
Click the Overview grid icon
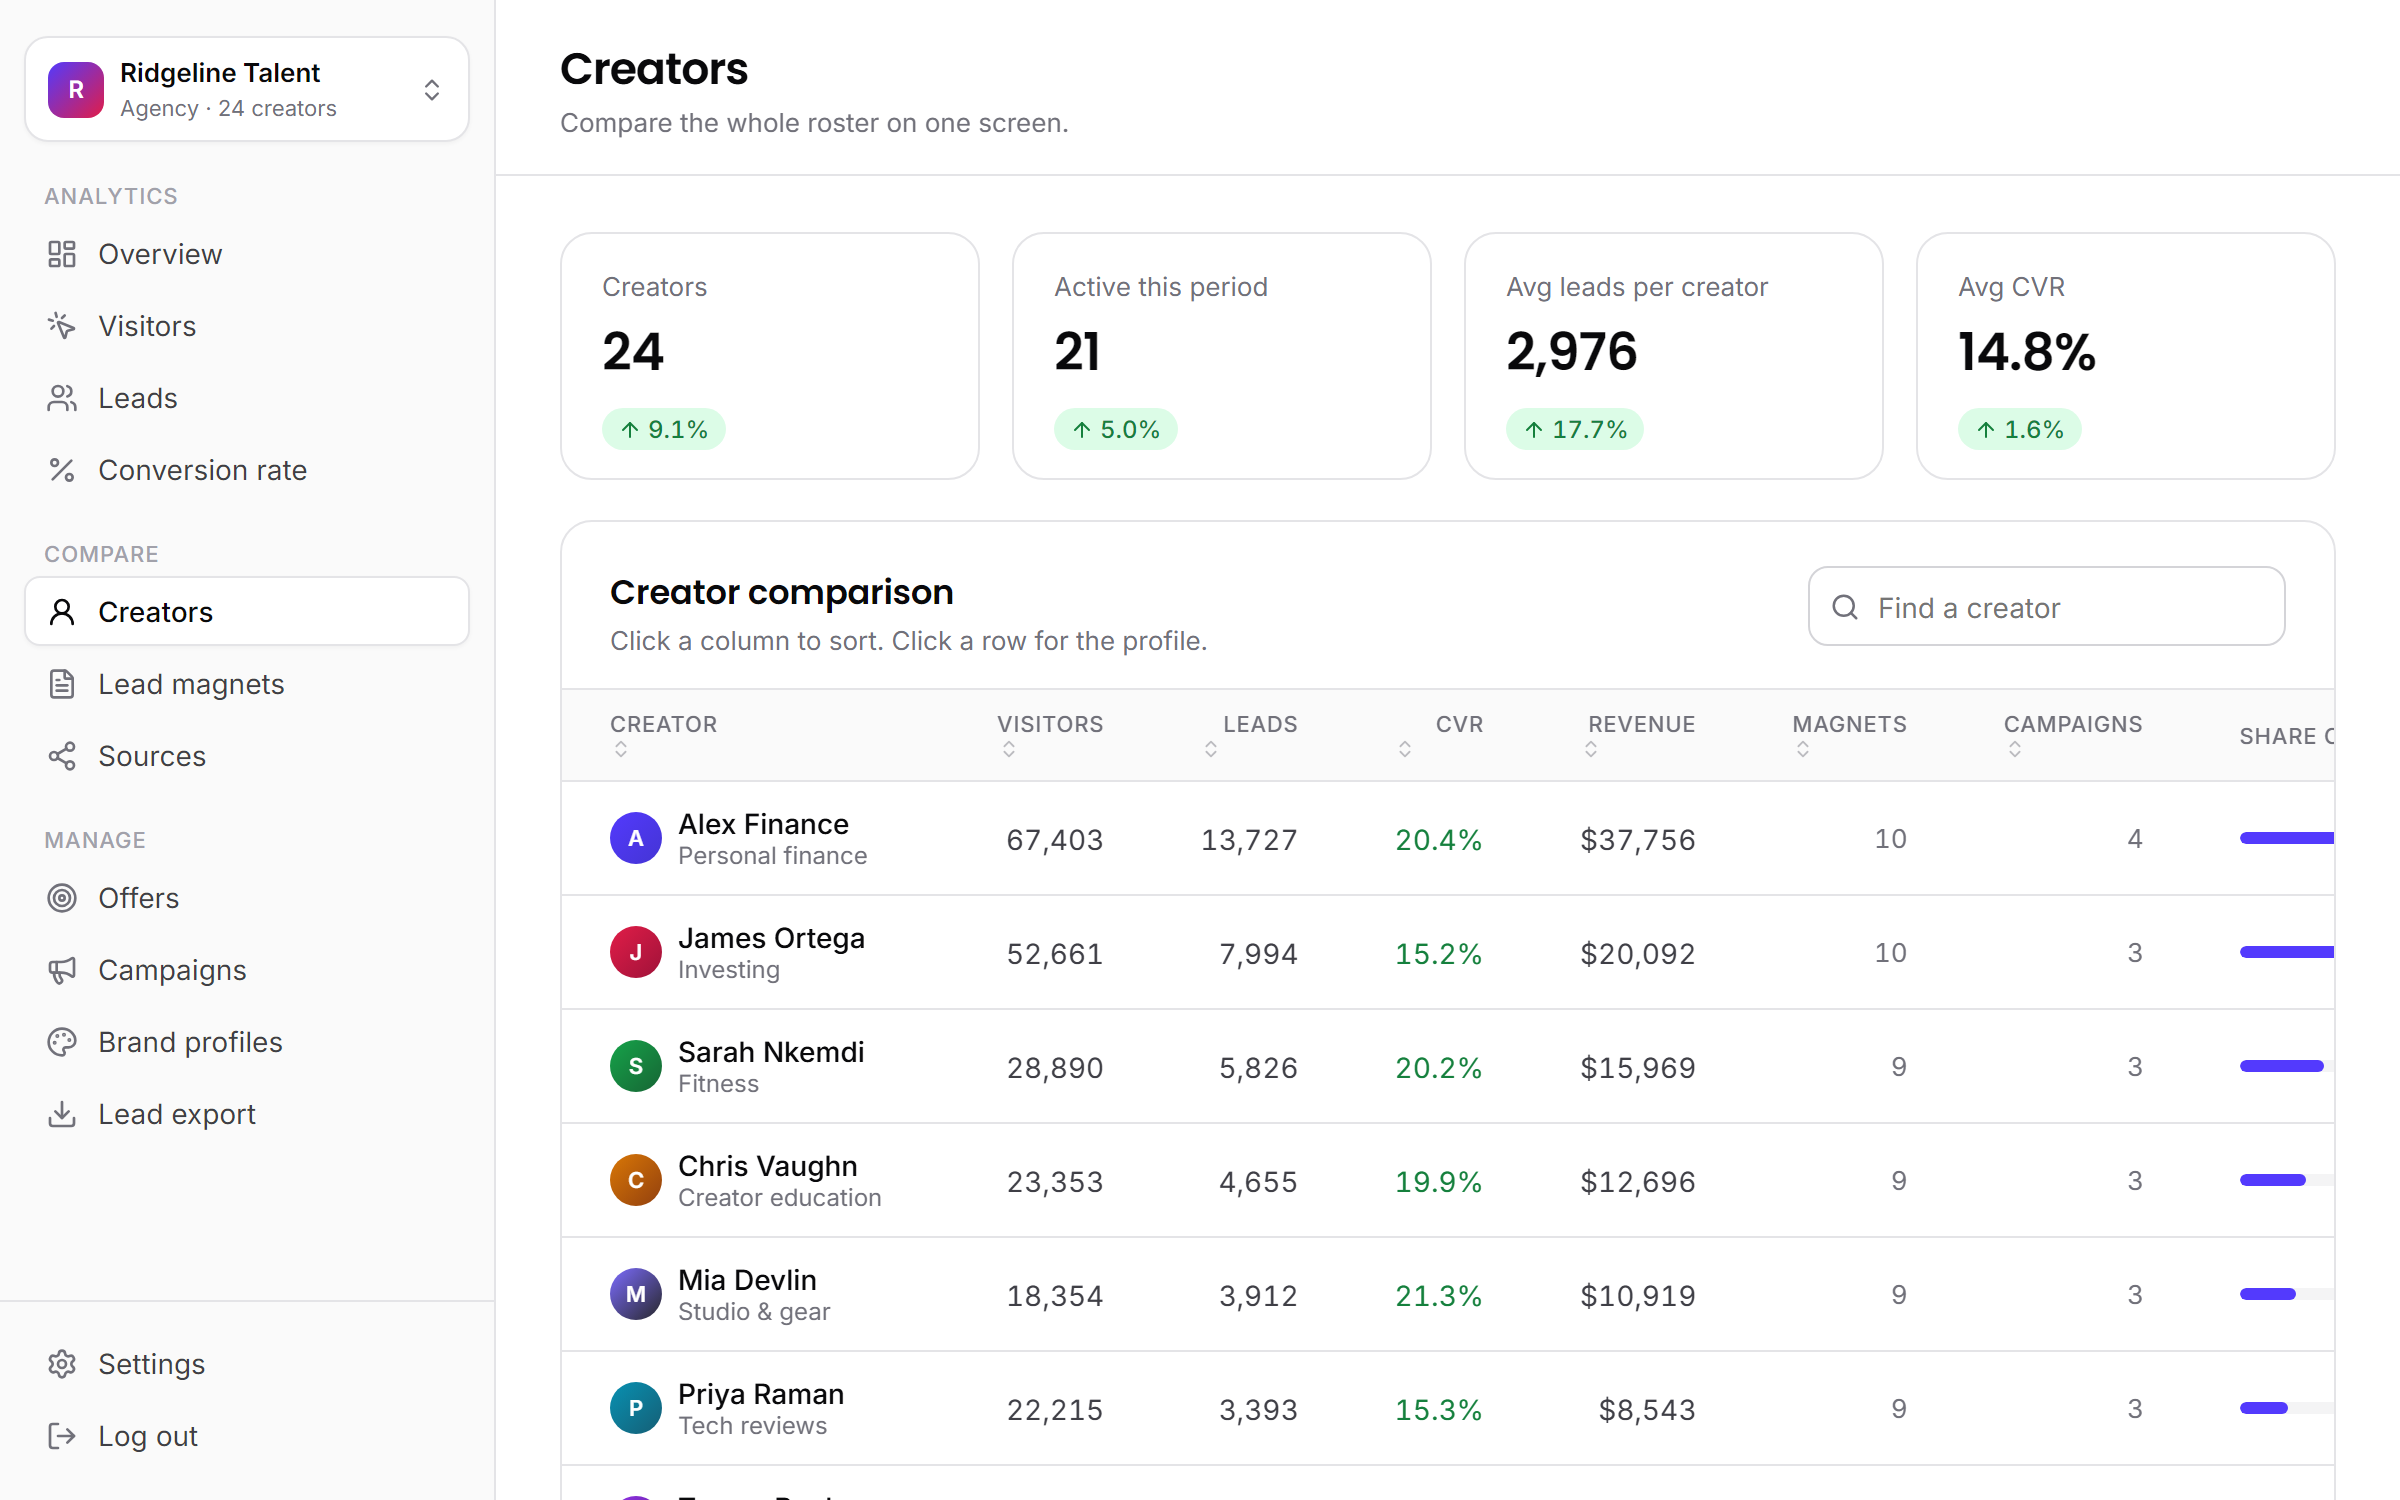pyautogui.click(x=62, y=254)
